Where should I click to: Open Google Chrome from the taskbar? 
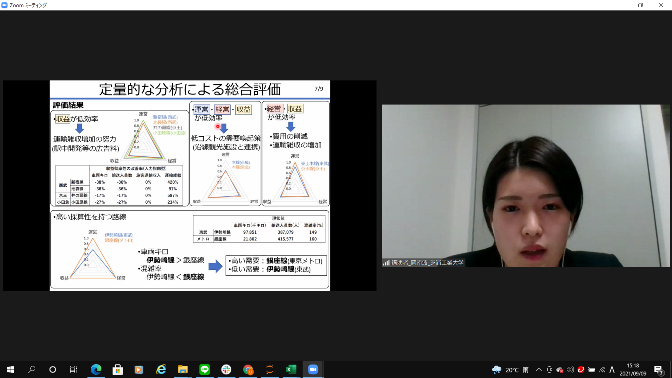[248, 369]
